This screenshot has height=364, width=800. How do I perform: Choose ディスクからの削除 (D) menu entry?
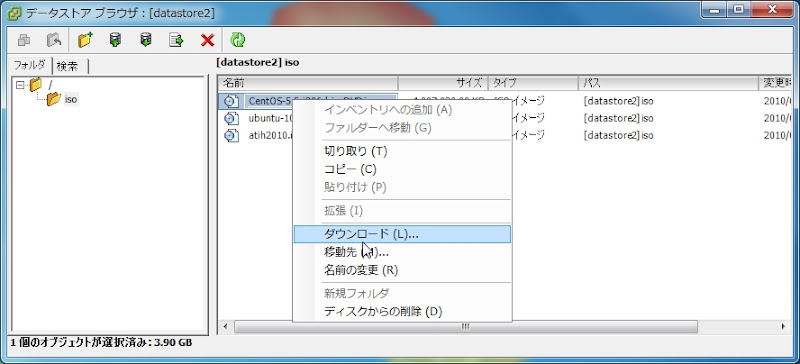pyautogui.click(x=402, y=311)
